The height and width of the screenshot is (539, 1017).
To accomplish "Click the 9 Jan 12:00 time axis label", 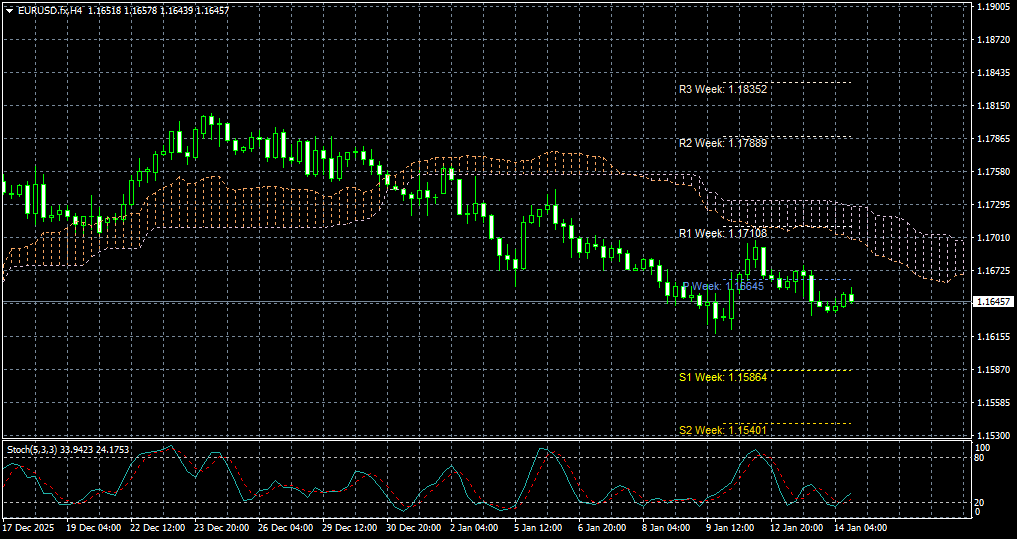I will click(x=731, y=528).
